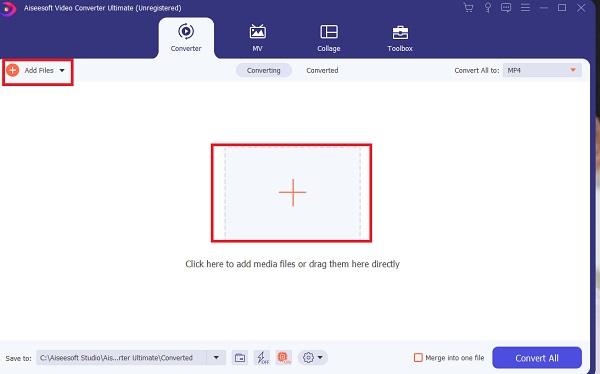
Task: Show the Converted list
Action: click(x=322, y=70)
